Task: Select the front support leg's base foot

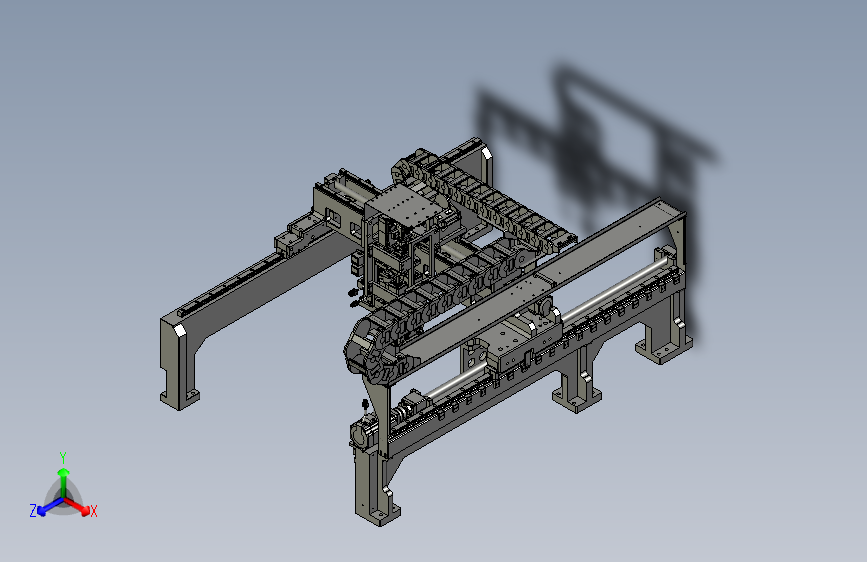Action: coord(378,512)
